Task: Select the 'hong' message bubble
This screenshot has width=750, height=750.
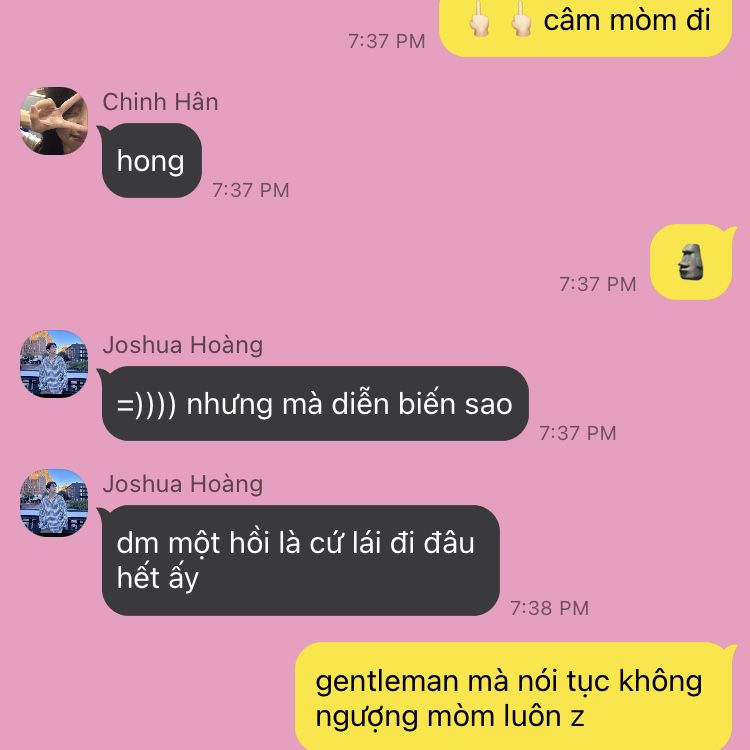Action: [x=152, y=161]
